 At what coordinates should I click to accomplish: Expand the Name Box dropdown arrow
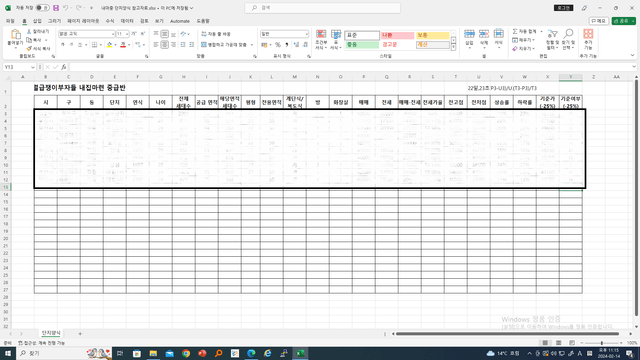[x=33, y=67]
